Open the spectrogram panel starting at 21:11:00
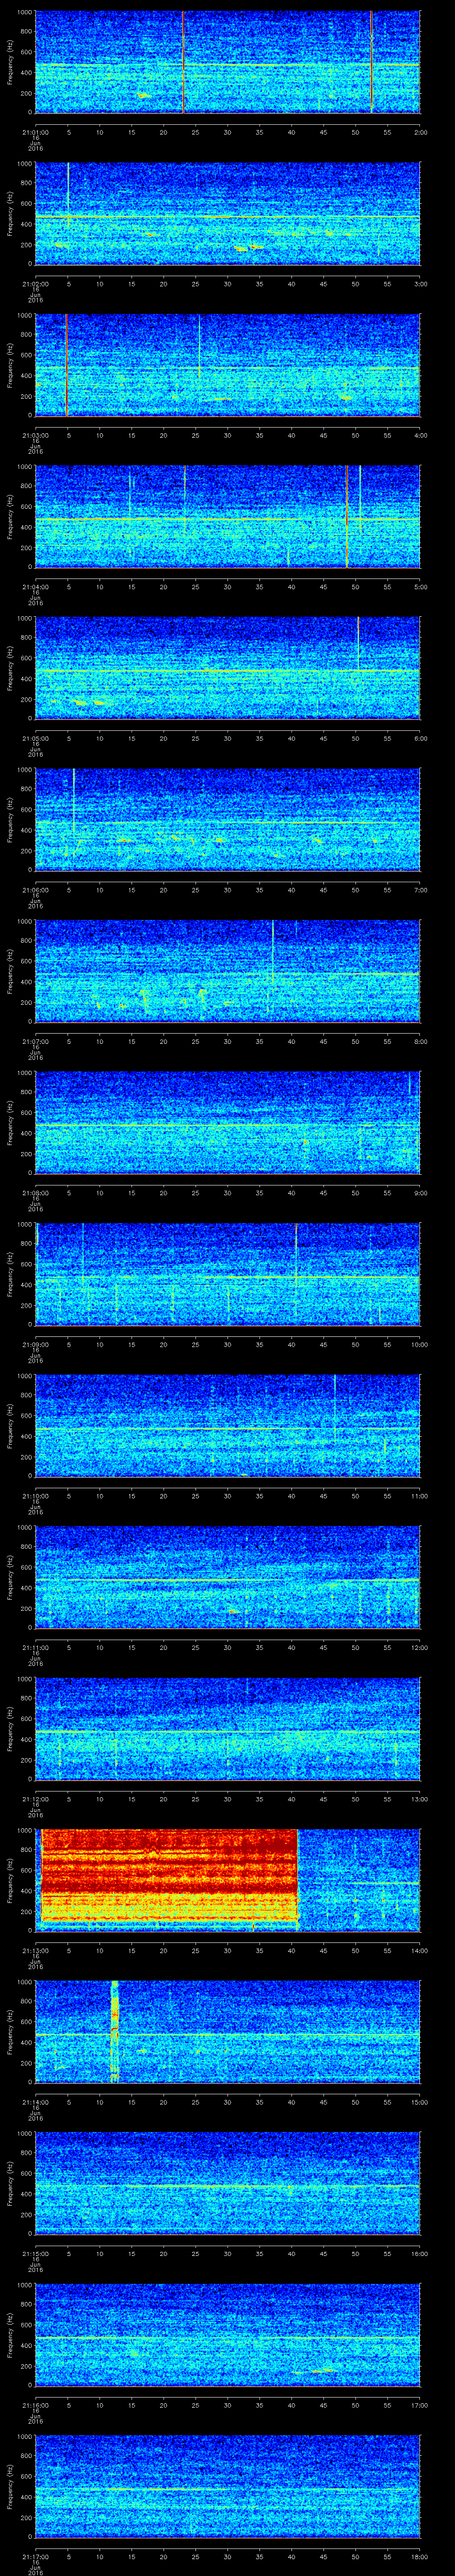The height and width of the screenshot is (2576, 455). pos(228,1577)
